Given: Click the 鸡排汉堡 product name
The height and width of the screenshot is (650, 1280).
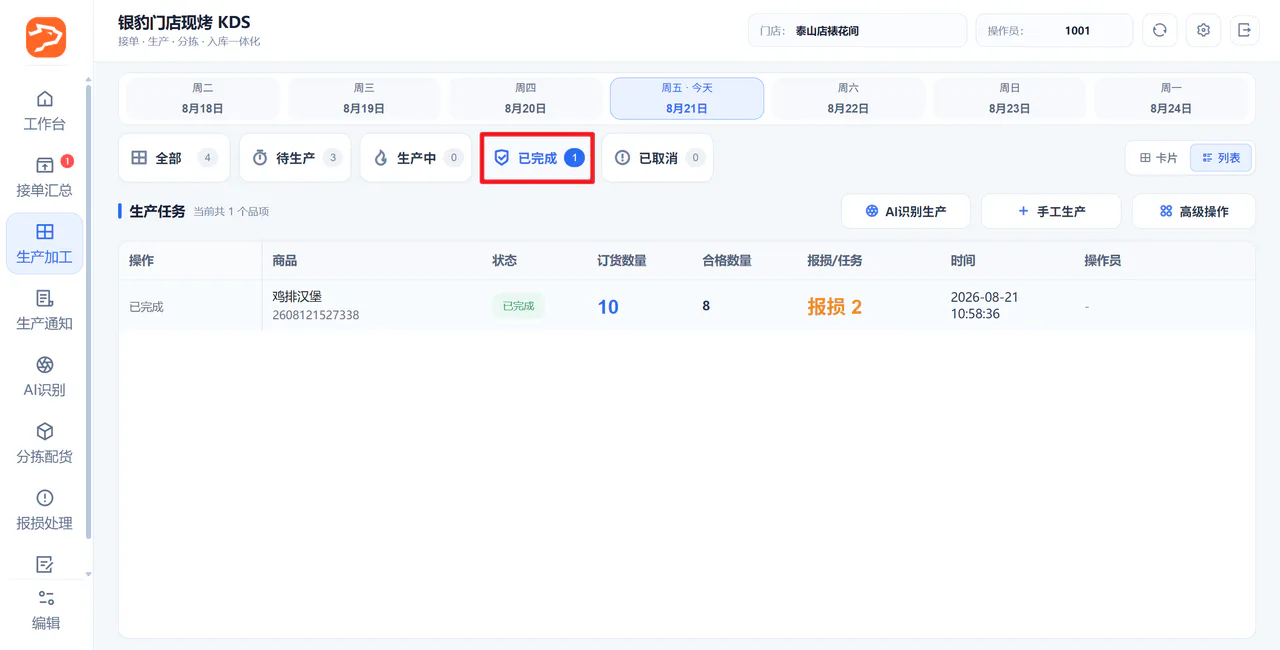Looking at the screenshot, I should coord(297,297).
